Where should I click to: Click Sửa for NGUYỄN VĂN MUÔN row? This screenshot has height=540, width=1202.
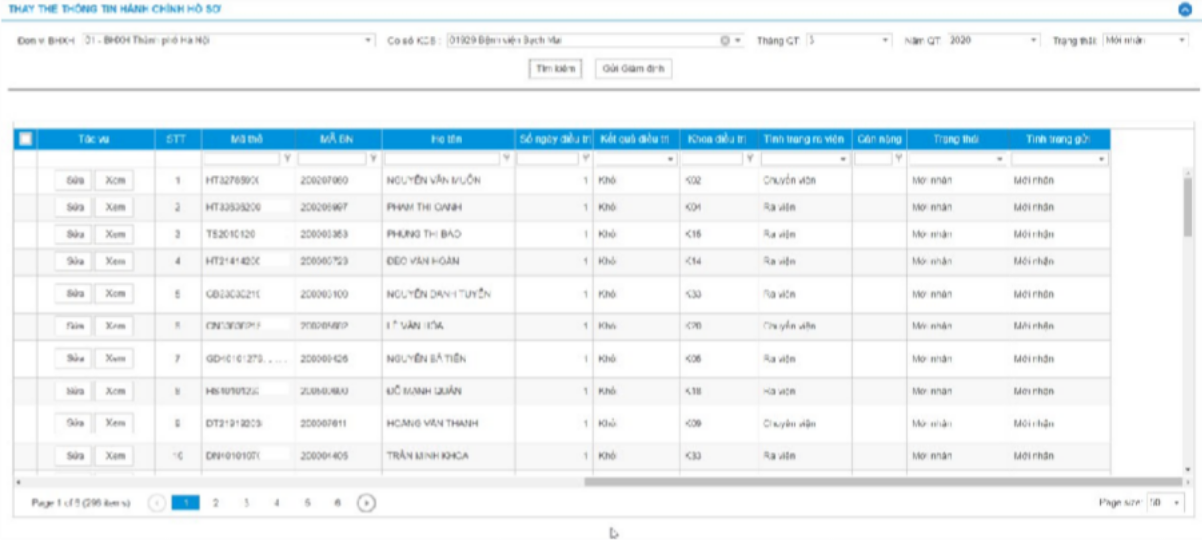pos(73,181)
